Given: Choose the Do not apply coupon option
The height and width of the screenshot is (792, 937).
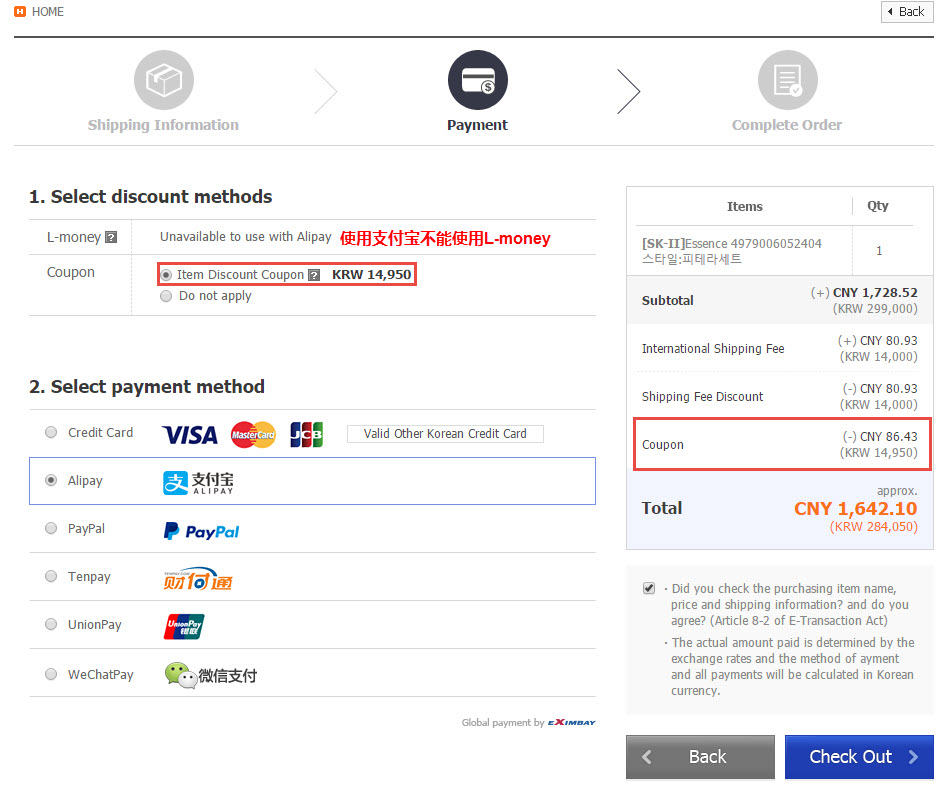Looking at the screenshot, I should 166,296.
